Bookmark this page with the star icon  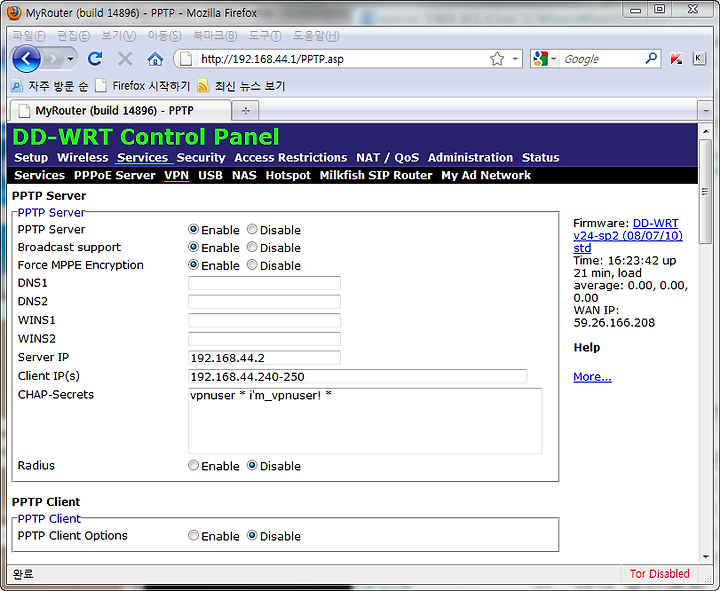[497, 59]
